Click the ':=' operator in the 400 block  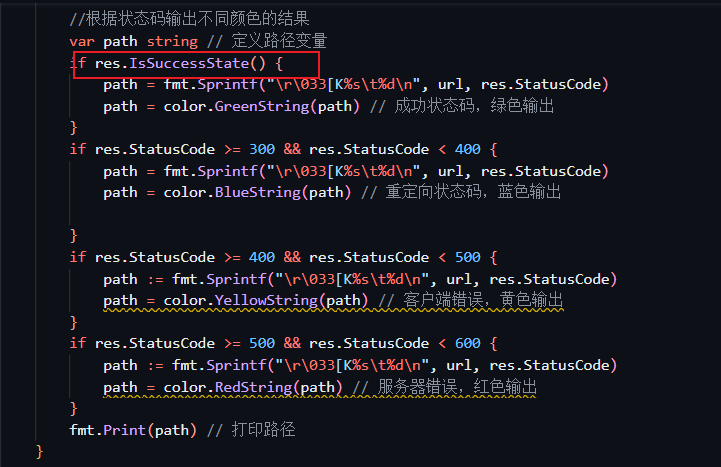(x=155, y=279)
